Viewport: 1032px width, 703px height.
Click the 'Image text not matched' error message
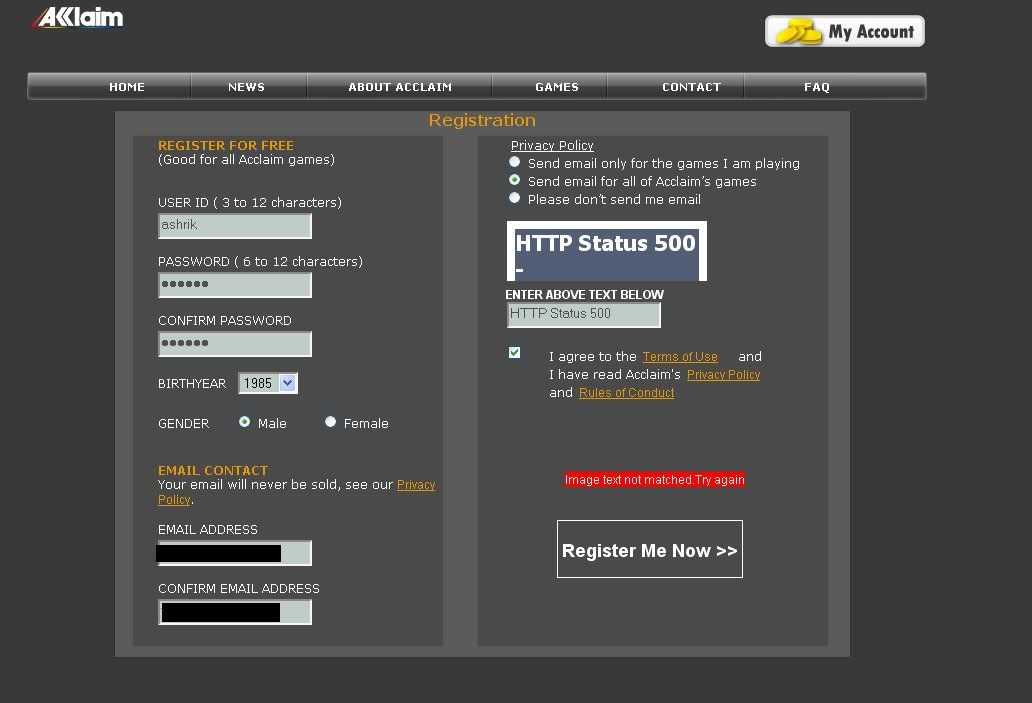pos(654,480)
